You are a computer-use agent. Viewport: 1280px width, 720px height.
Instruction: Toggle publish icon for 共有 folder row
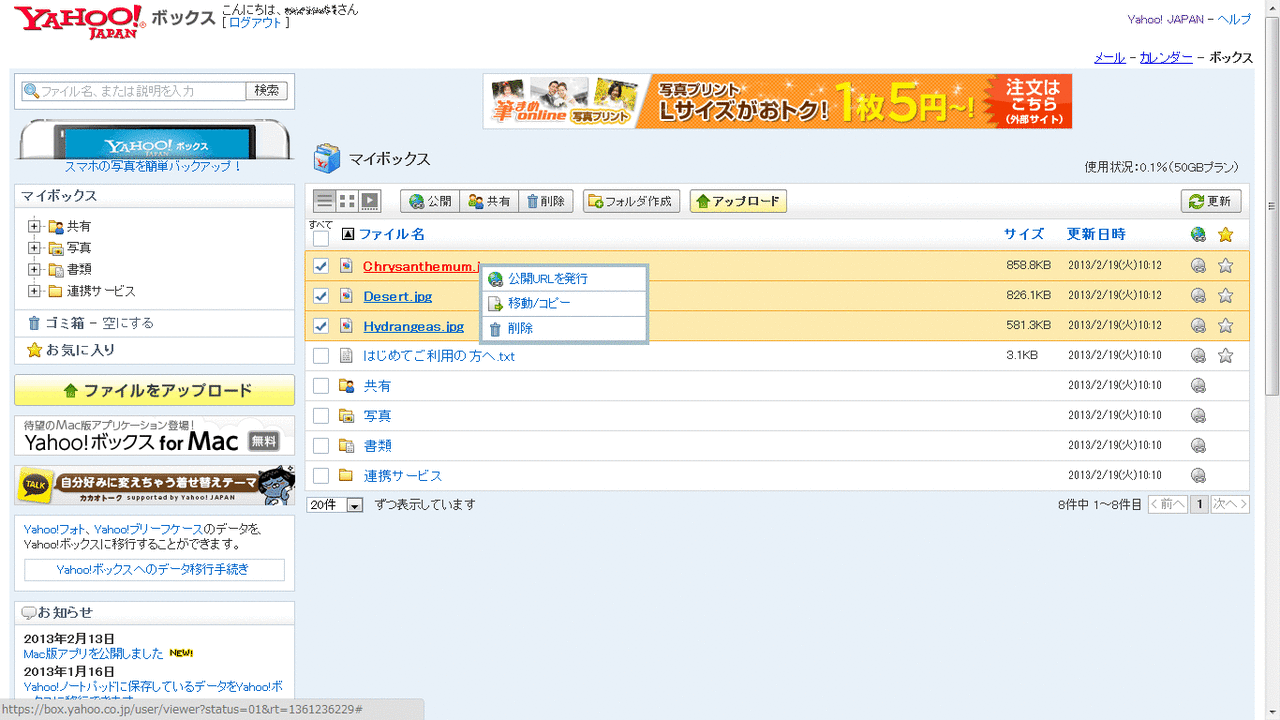pos(1198,386)
